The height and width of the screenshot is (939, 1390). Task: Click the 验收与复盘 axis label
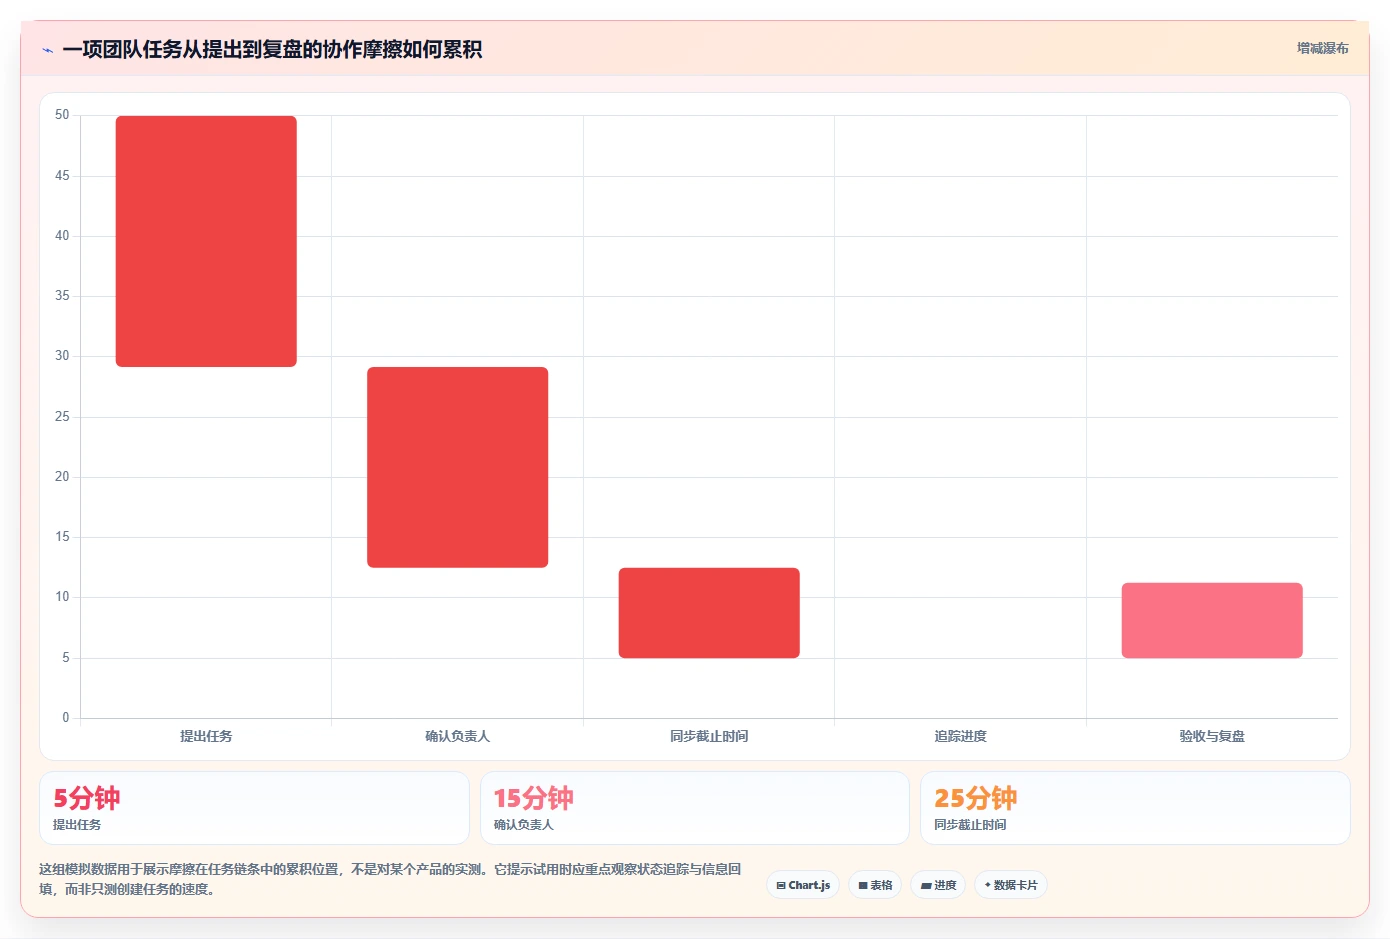tap(1212, 736)
